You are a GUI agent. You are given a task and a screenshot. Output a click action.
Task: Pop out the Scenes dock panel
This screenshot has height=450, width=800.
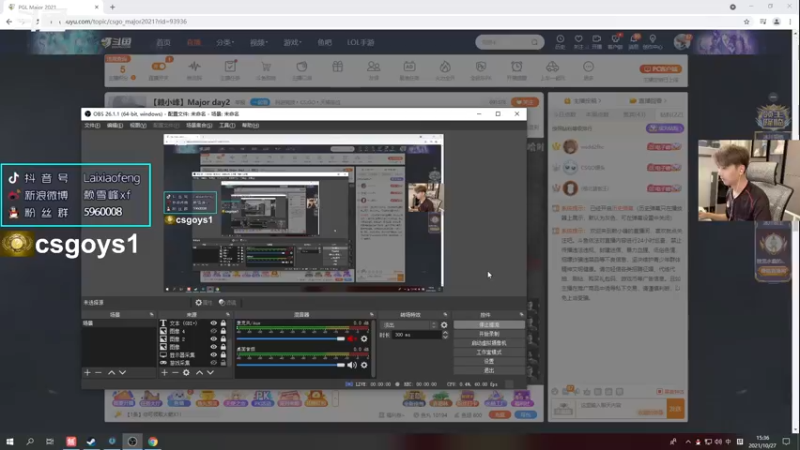[x=152, y=315]
